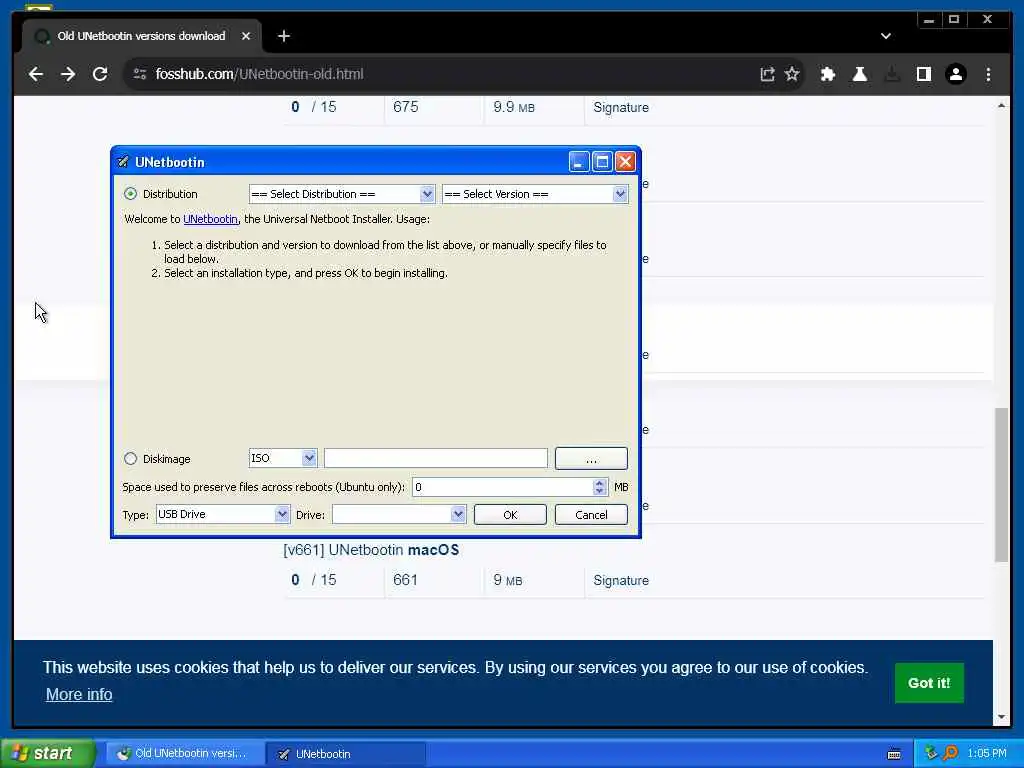Click the page vertical scrollbar thumb
This screenshot has height=768, width=1024.
(1001, 485)
